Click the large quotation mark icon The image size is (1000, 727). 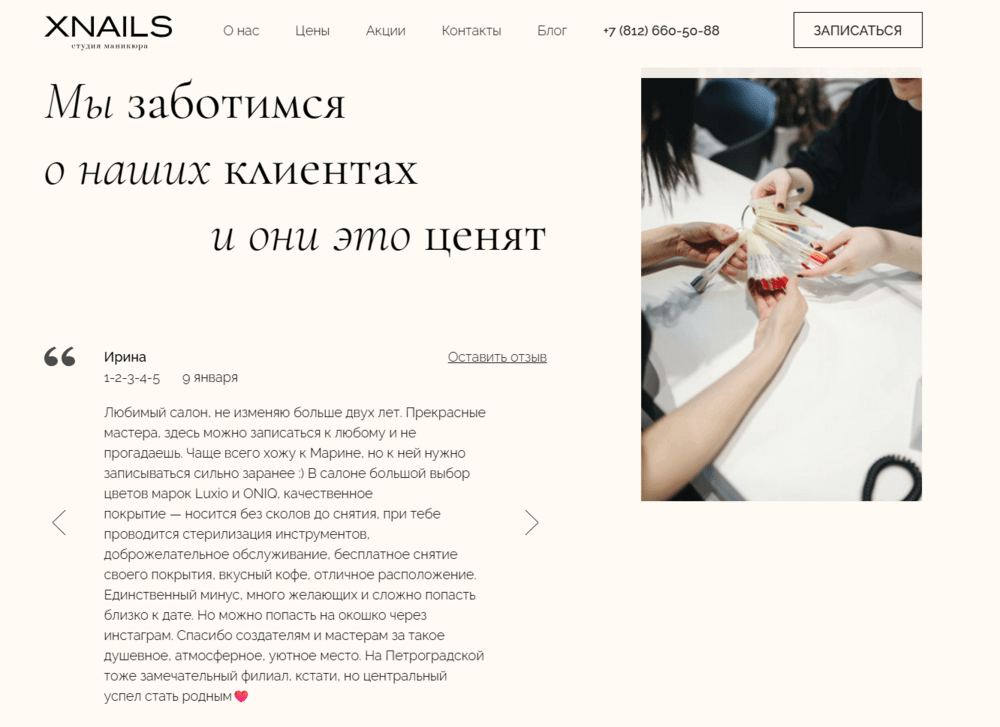click(60, 356)
